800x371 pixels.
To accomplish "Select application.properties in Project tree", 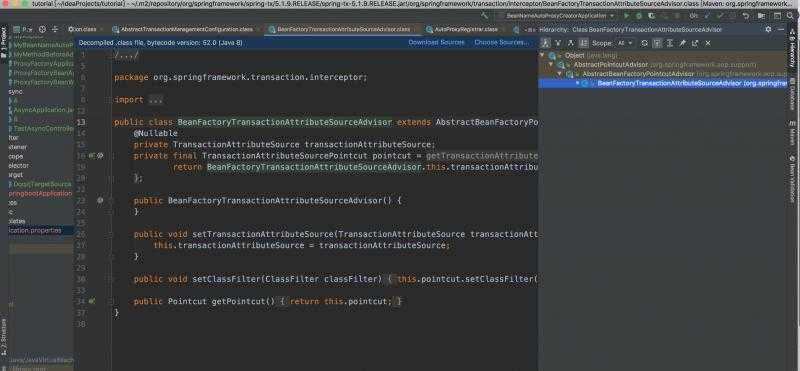I will tap(35, 231).
